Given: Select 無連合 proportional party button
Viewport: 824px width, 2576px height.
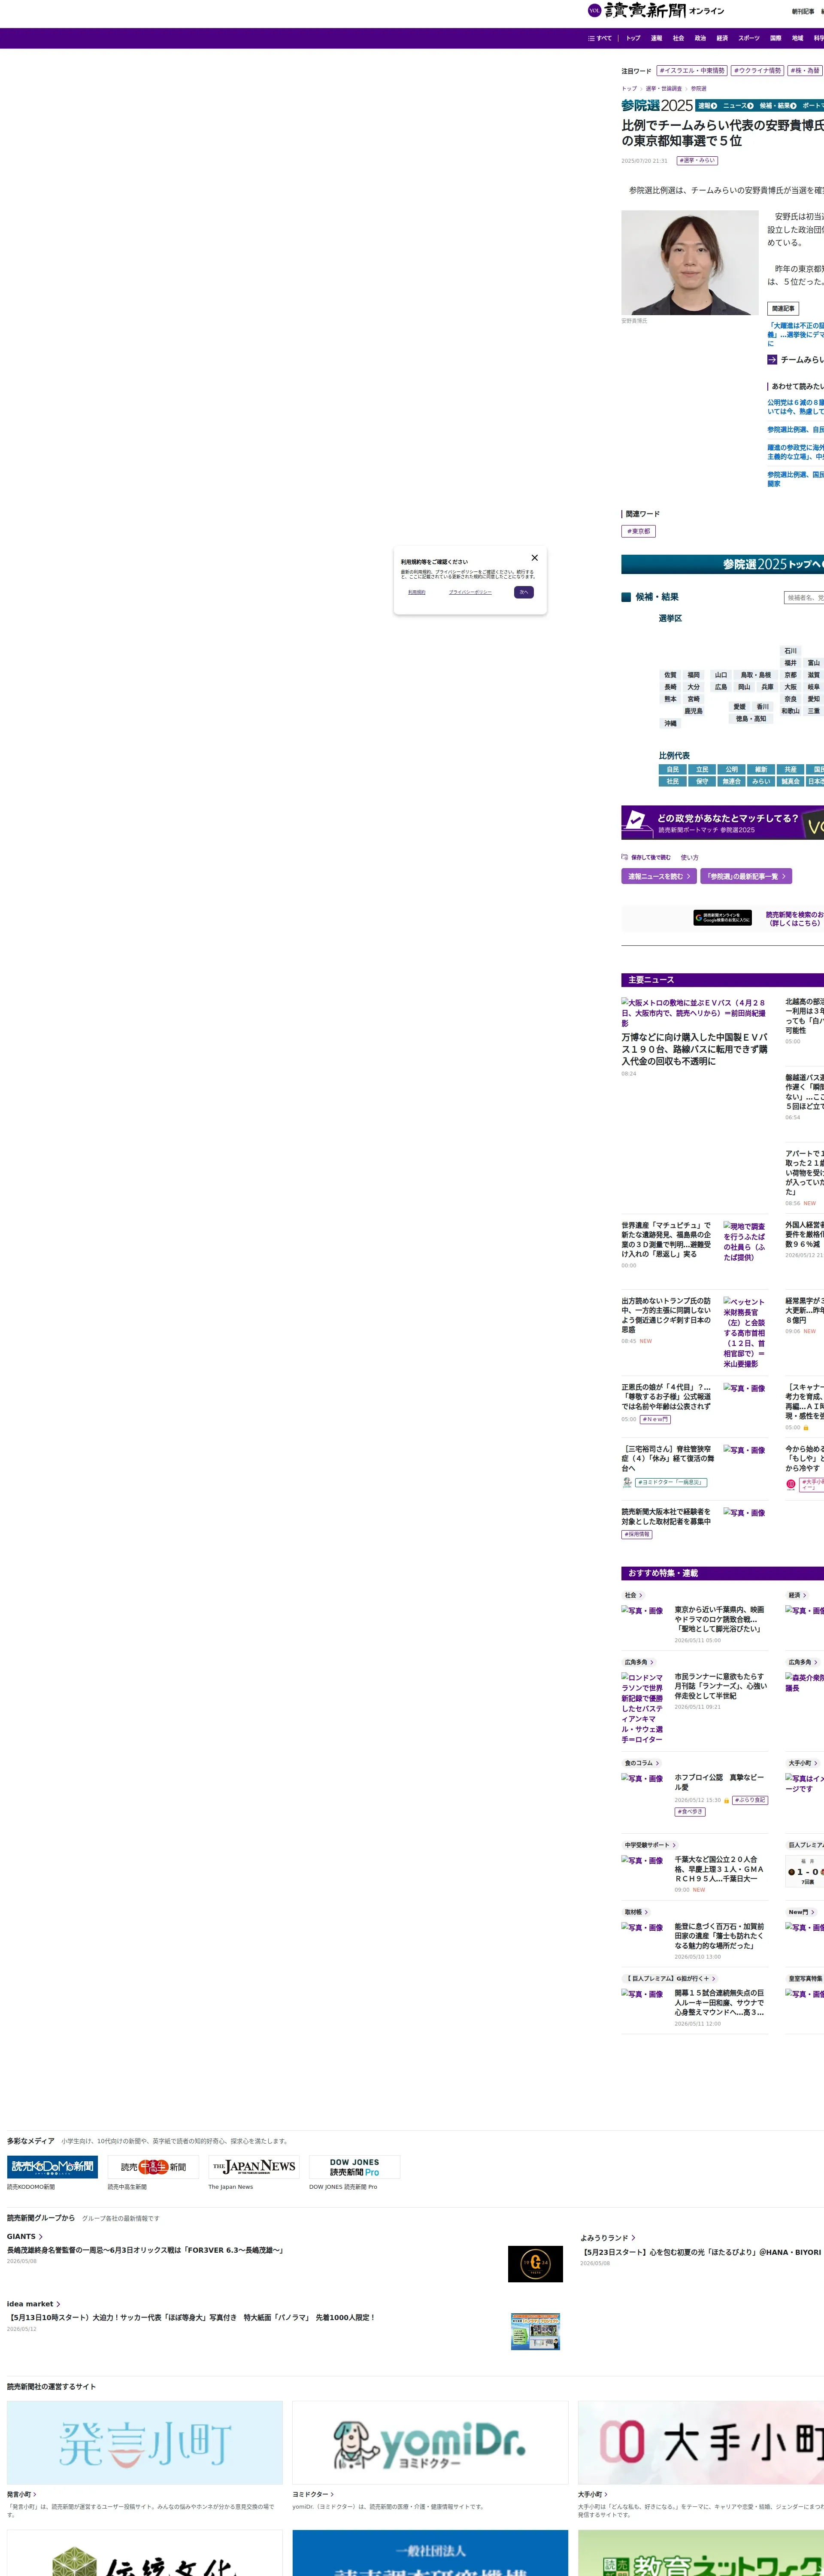Looking at the screenshot, I should [732, 782].
